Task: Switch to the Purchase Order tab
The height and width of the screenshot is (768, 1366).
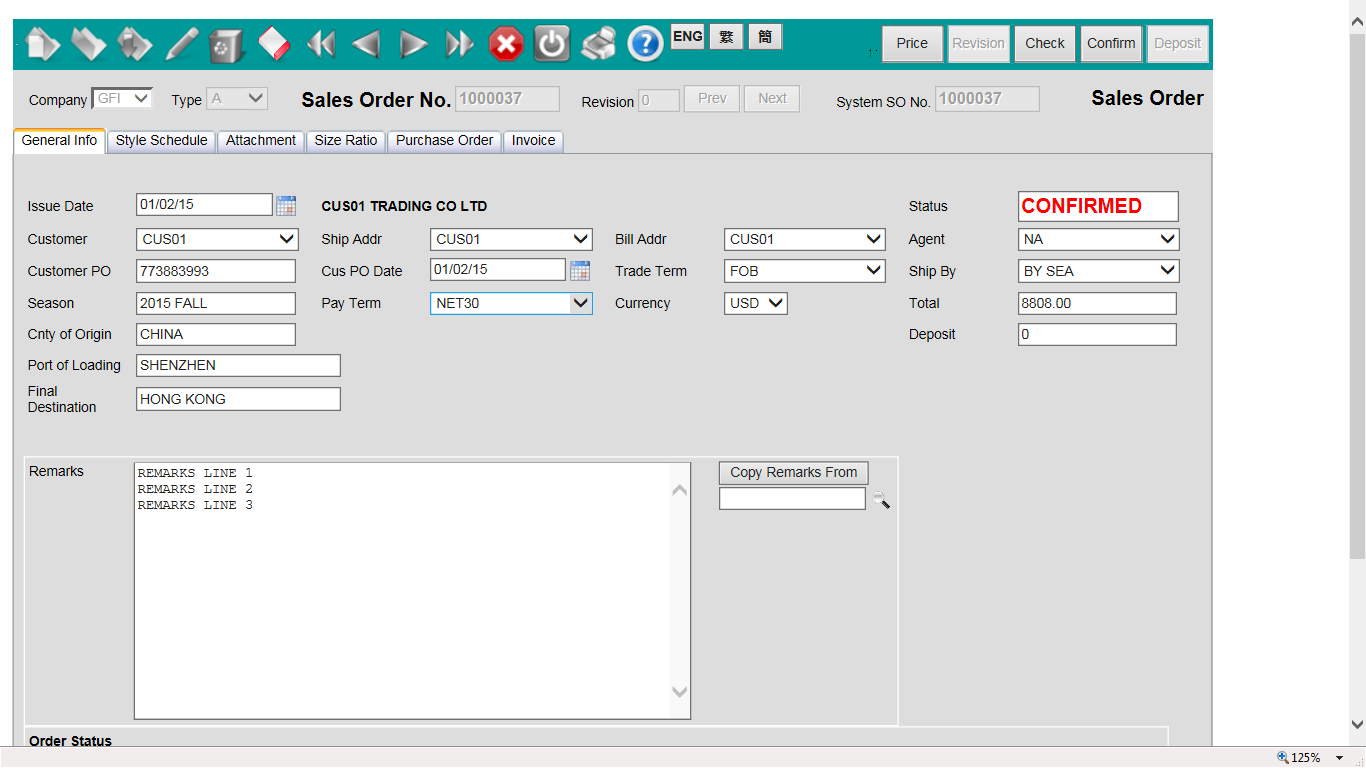Action: click(x=445, y=141)
